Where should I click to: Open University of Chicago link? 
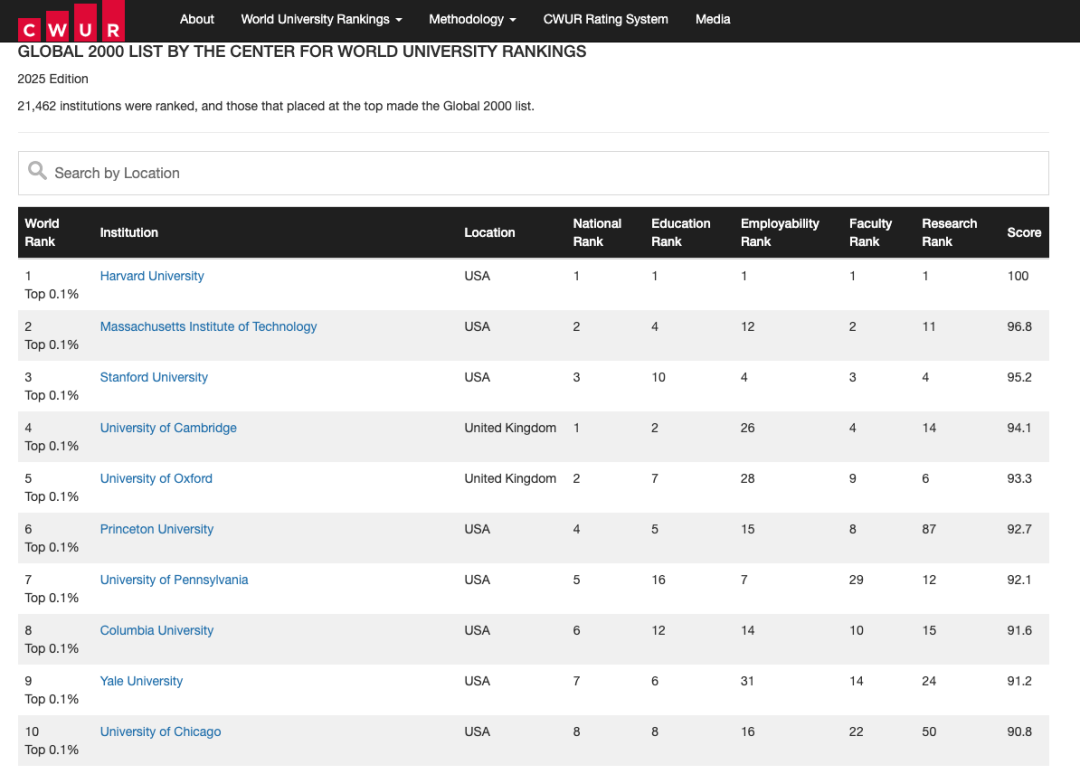(160, 731)
